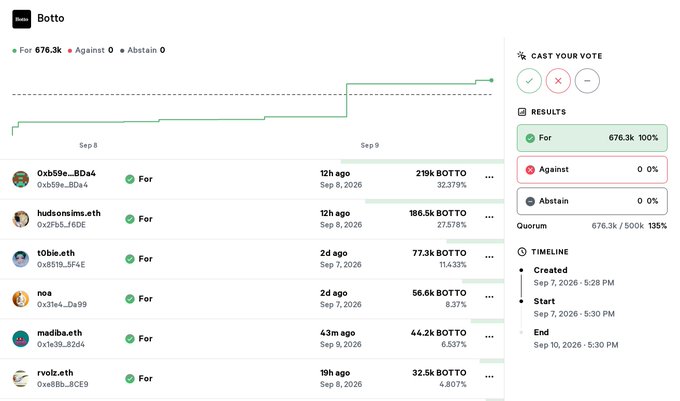Click the green check icon in For results
The height and width of the screenshot is (401, 680).
pos(530,138)
